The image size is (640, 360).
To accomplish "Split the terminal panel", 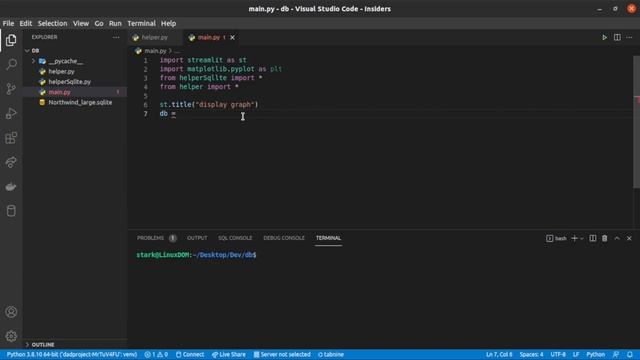I will (x=593, y=238).
